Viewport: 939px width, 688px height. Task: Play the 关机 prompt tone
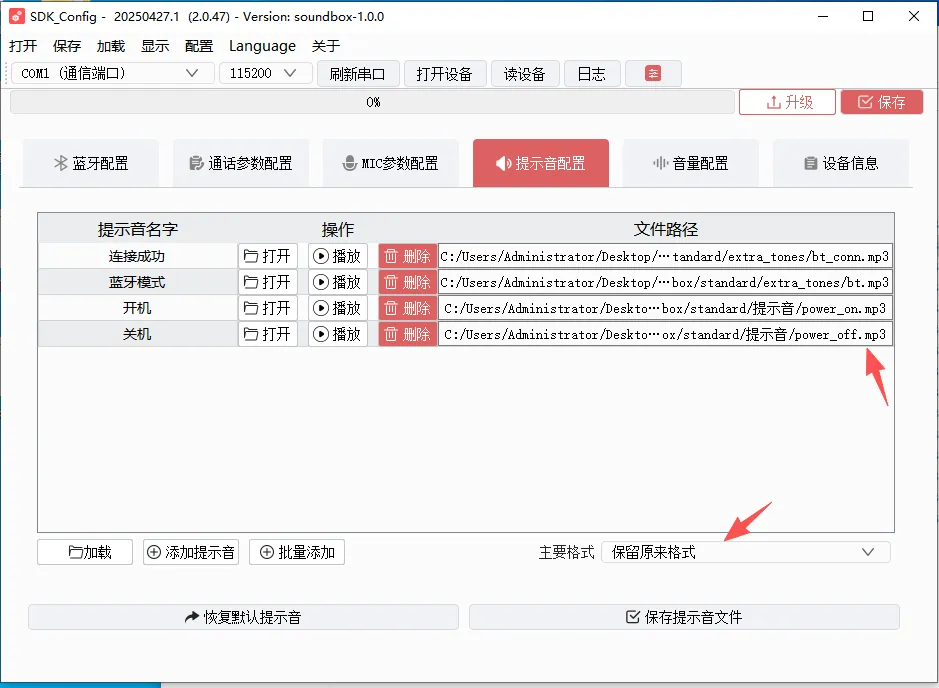338,334
